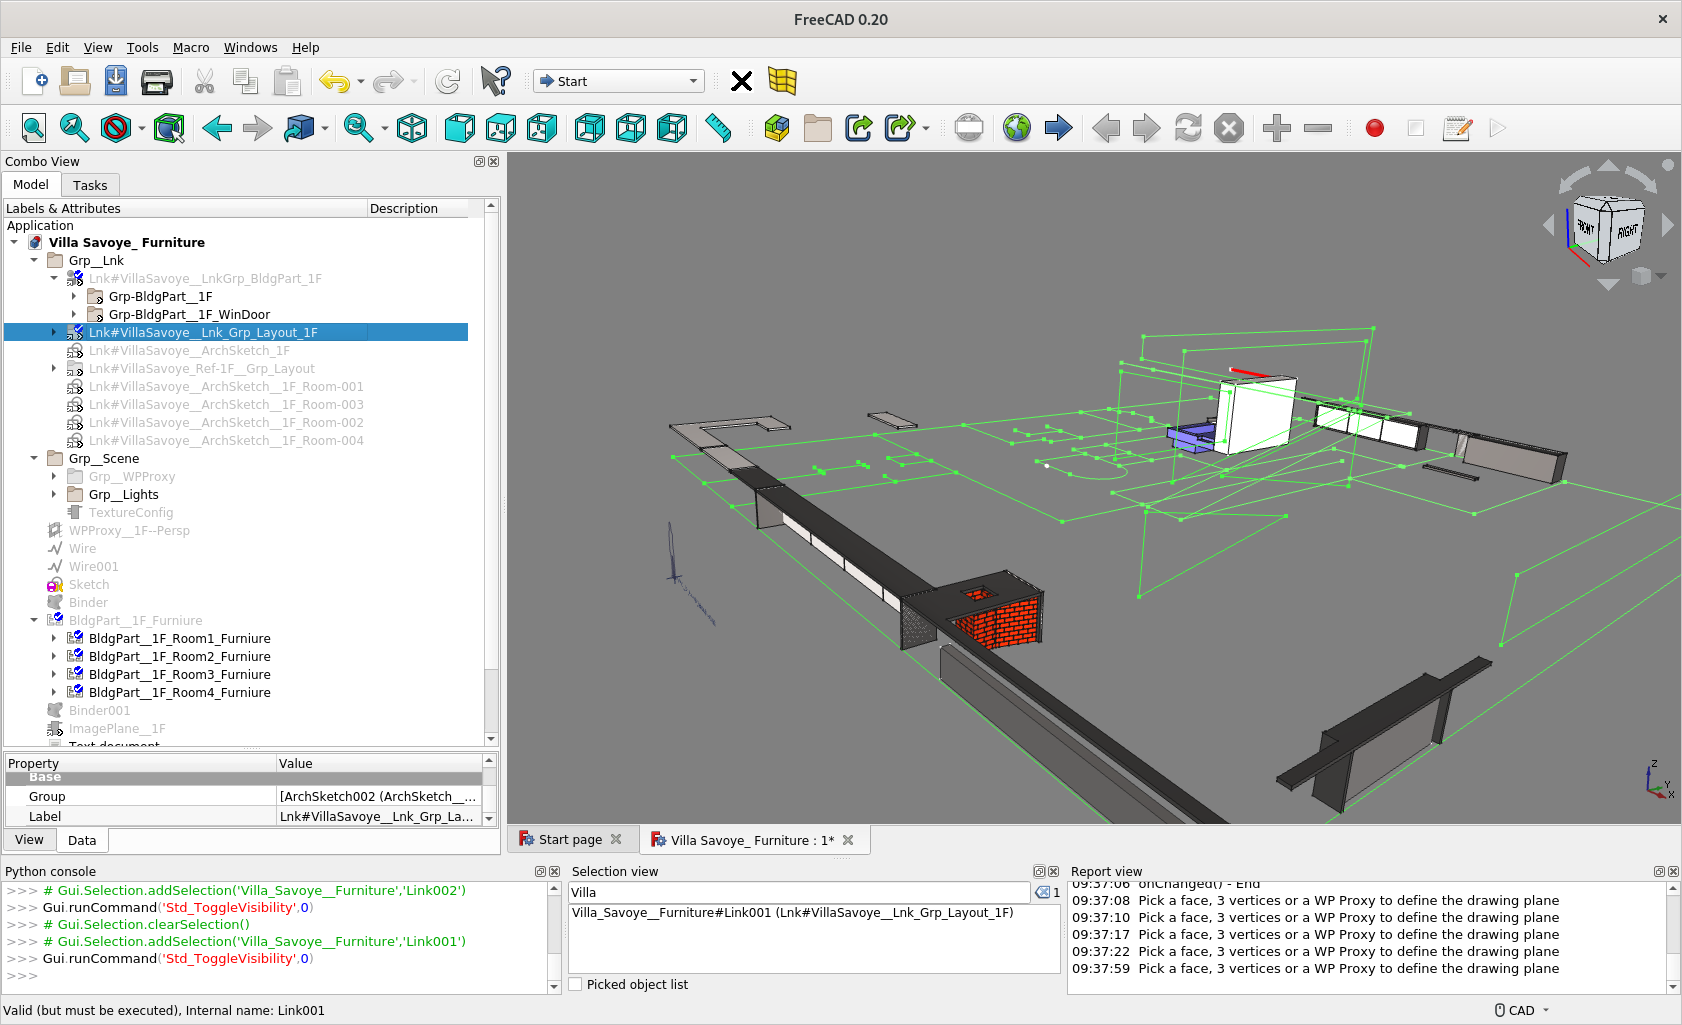Set rear view cube icon
The height and width of the screenshot is (1025, 1682).
590,128
